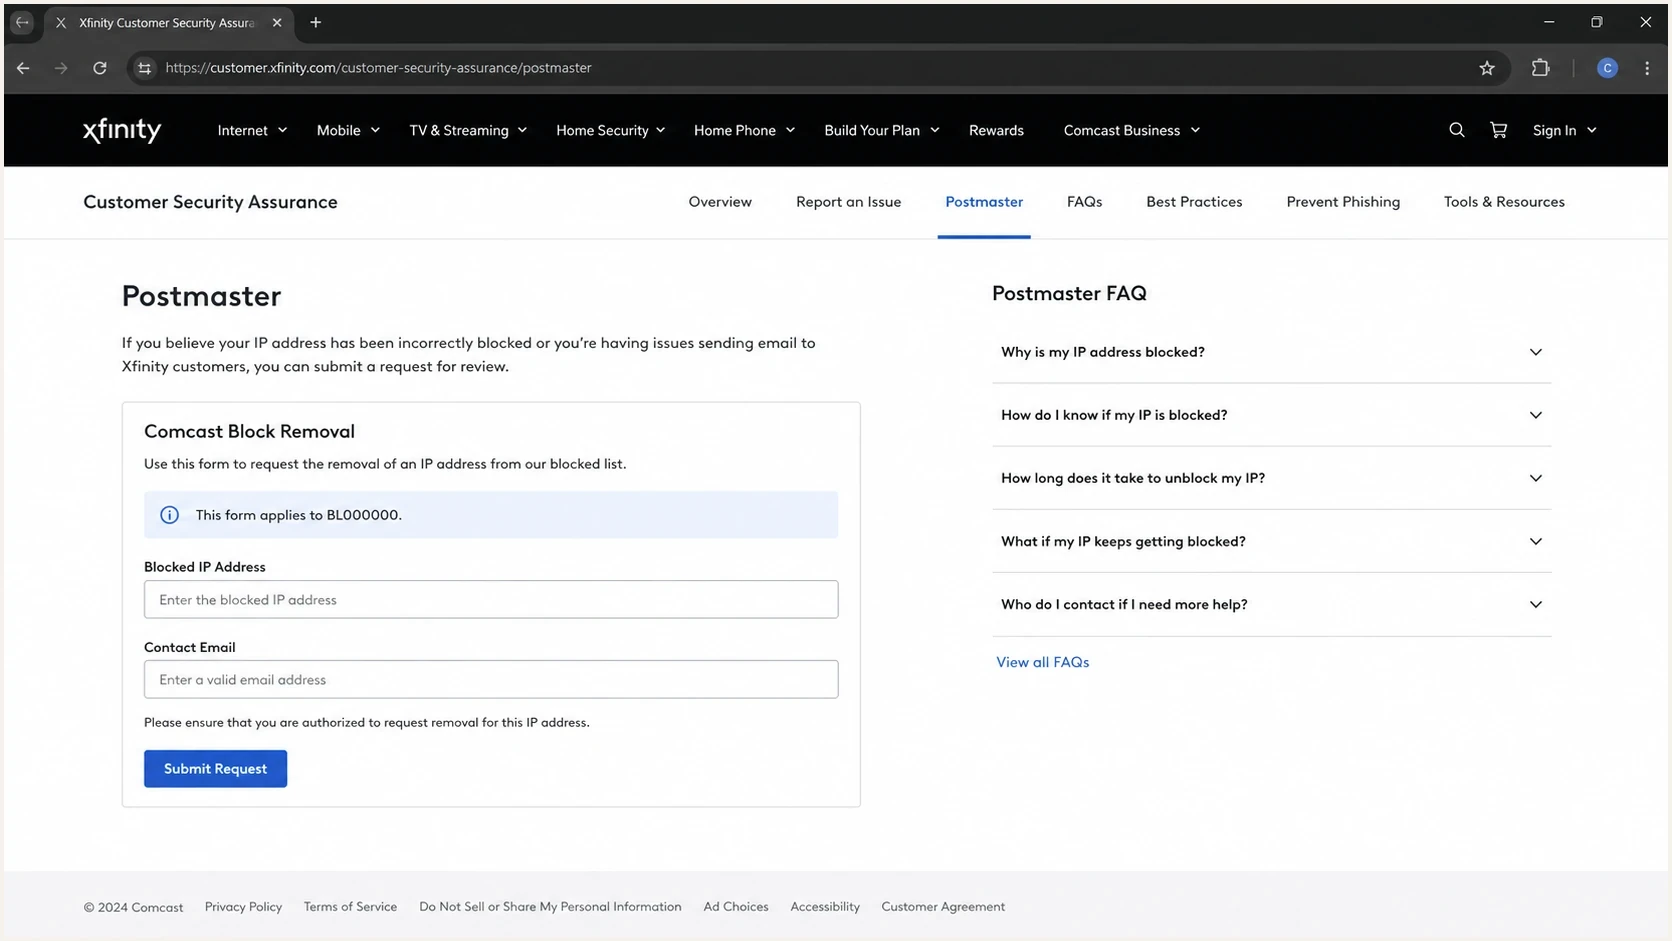Open the Best Practices tab
1672x941 pixels.
click(1194, 202)
